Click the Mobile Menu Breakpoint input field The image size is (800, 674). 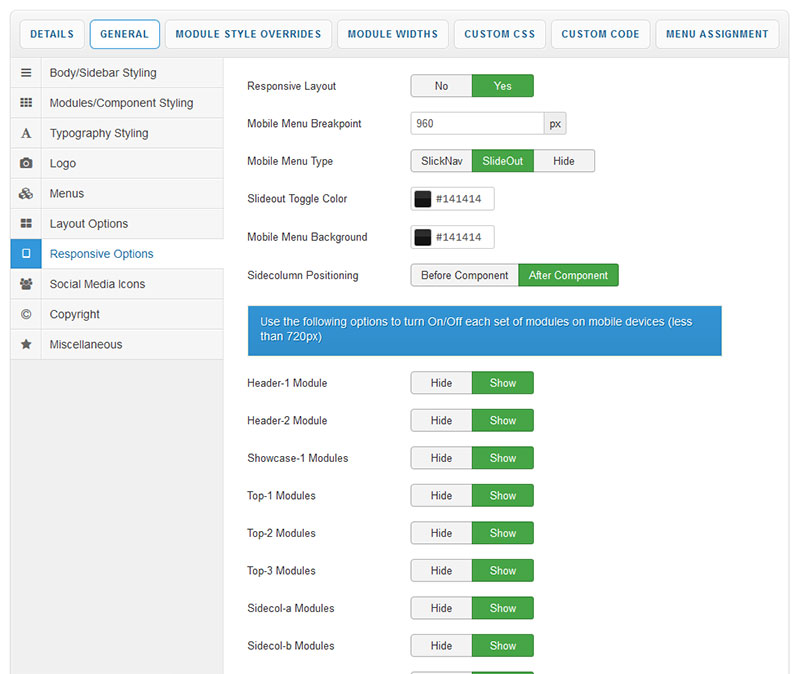477,124
